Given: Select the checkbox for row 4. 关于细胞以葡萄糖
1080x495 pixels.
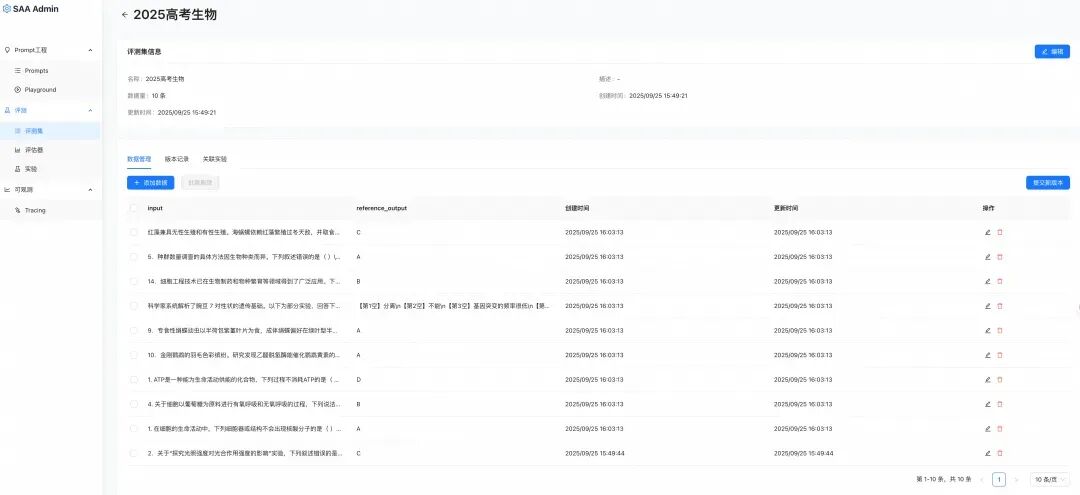Looking at the screenshot, I should click(134, 404).
